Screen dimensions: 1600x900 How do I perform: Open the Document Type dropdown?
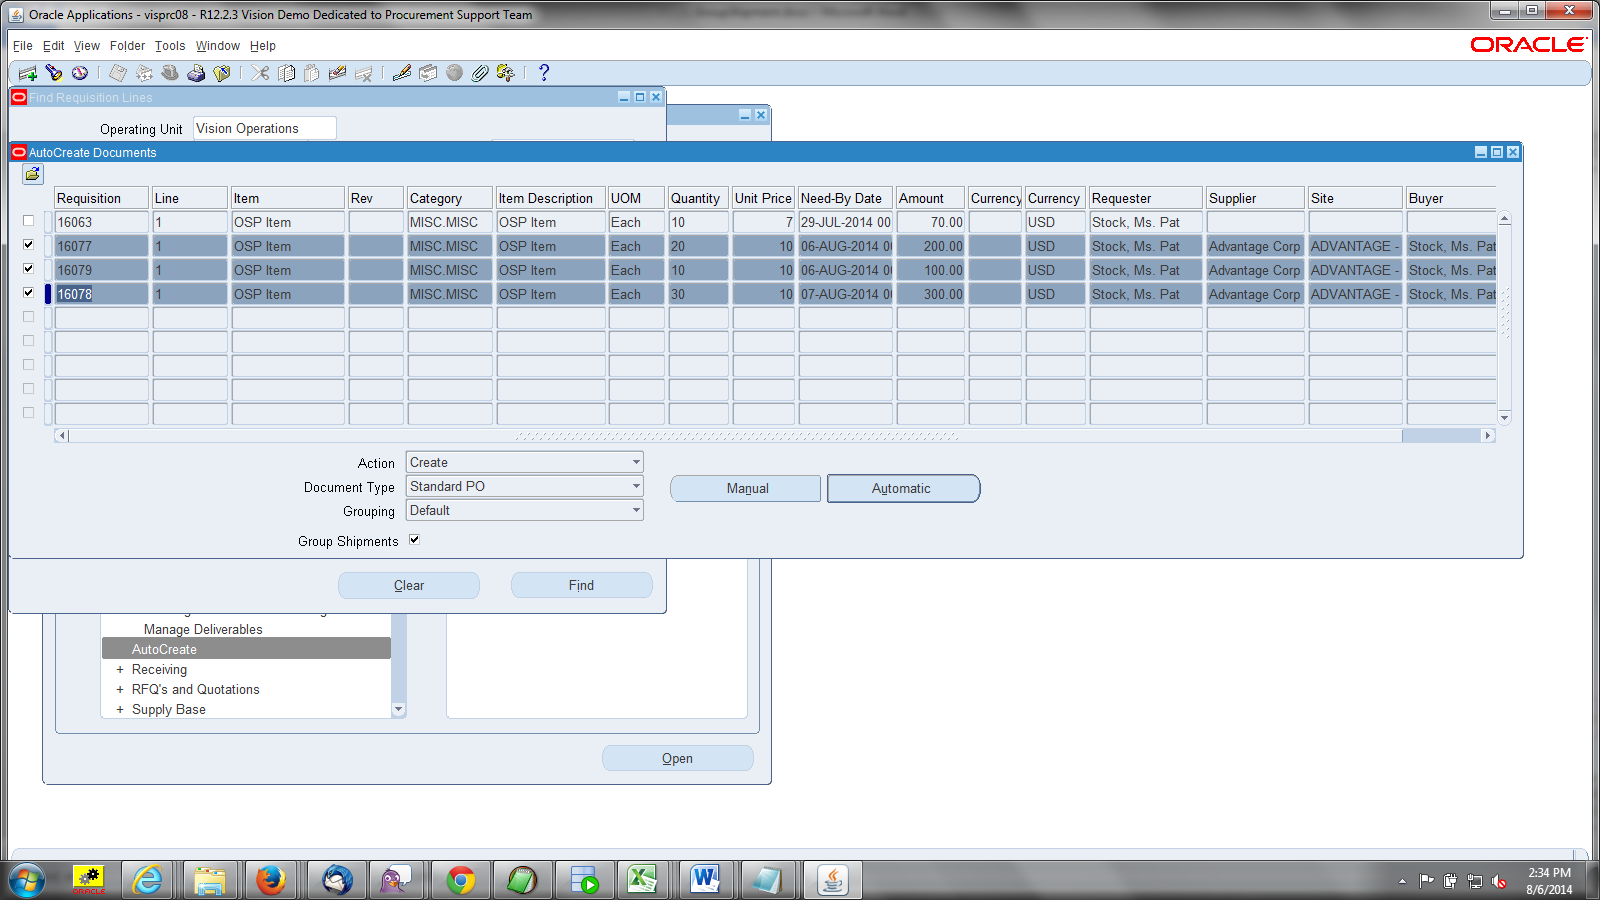[636, 486]
